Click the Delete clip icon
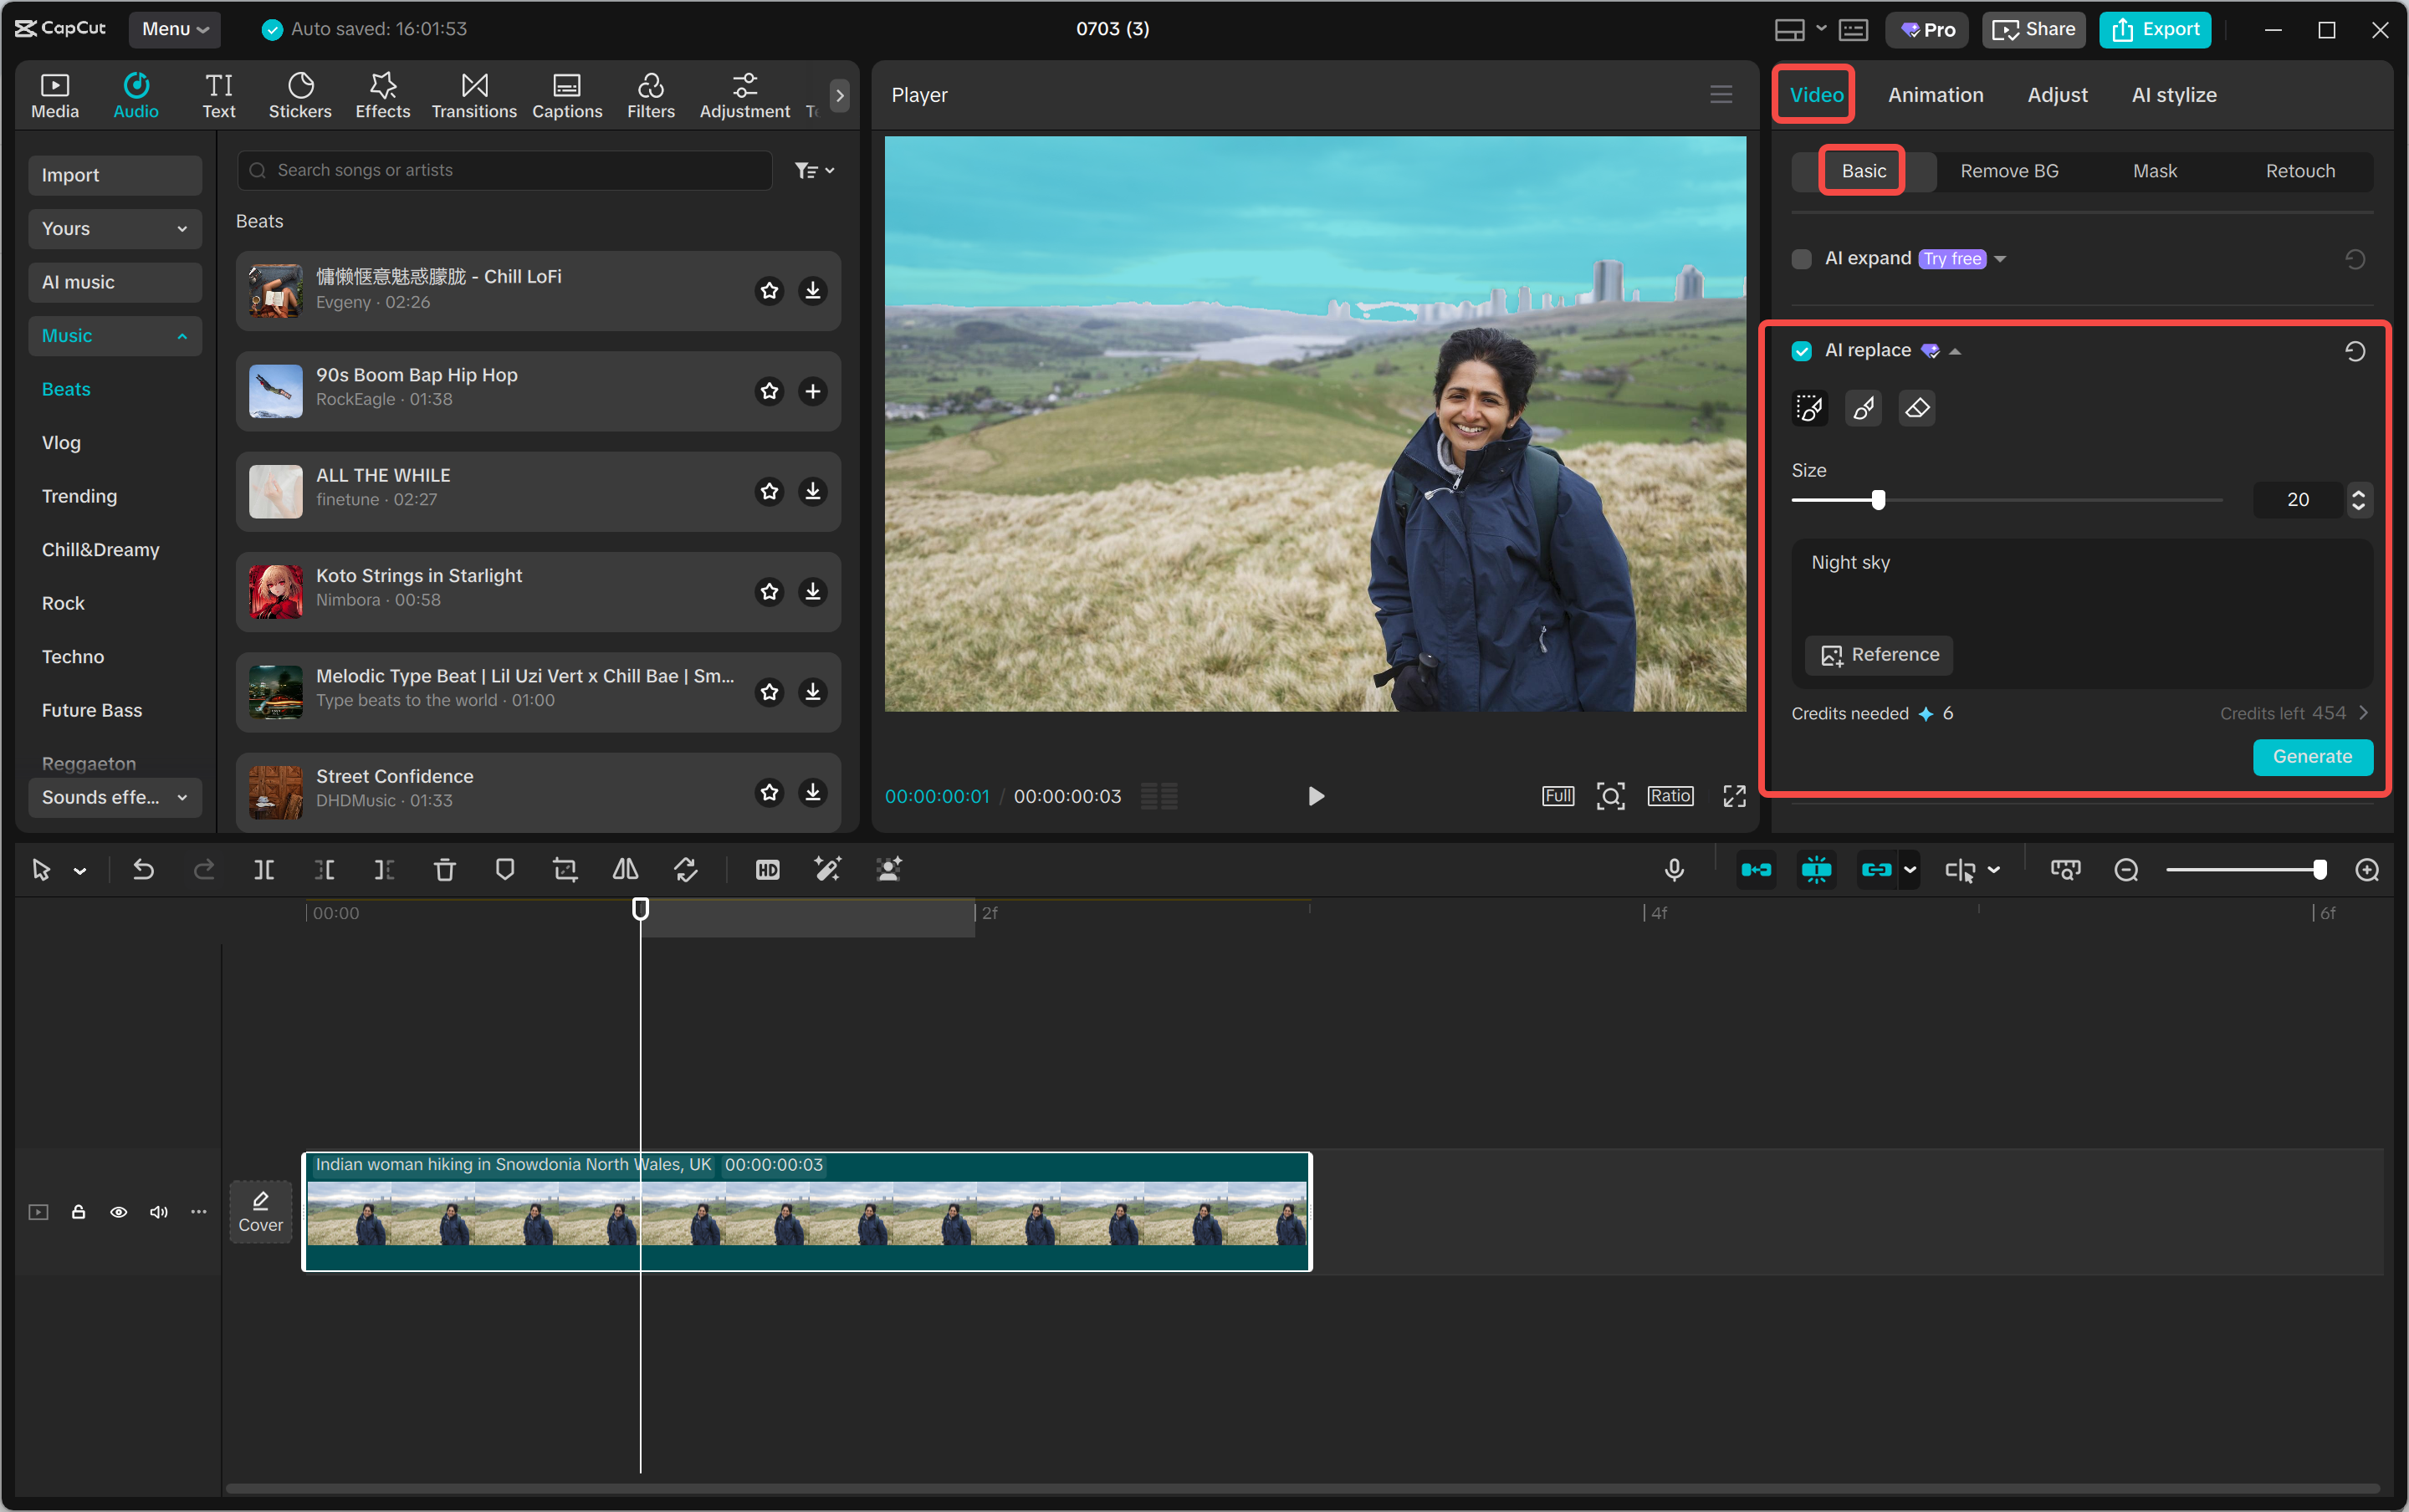Viewport: 2409px width, 1512px height. point(445,870)
